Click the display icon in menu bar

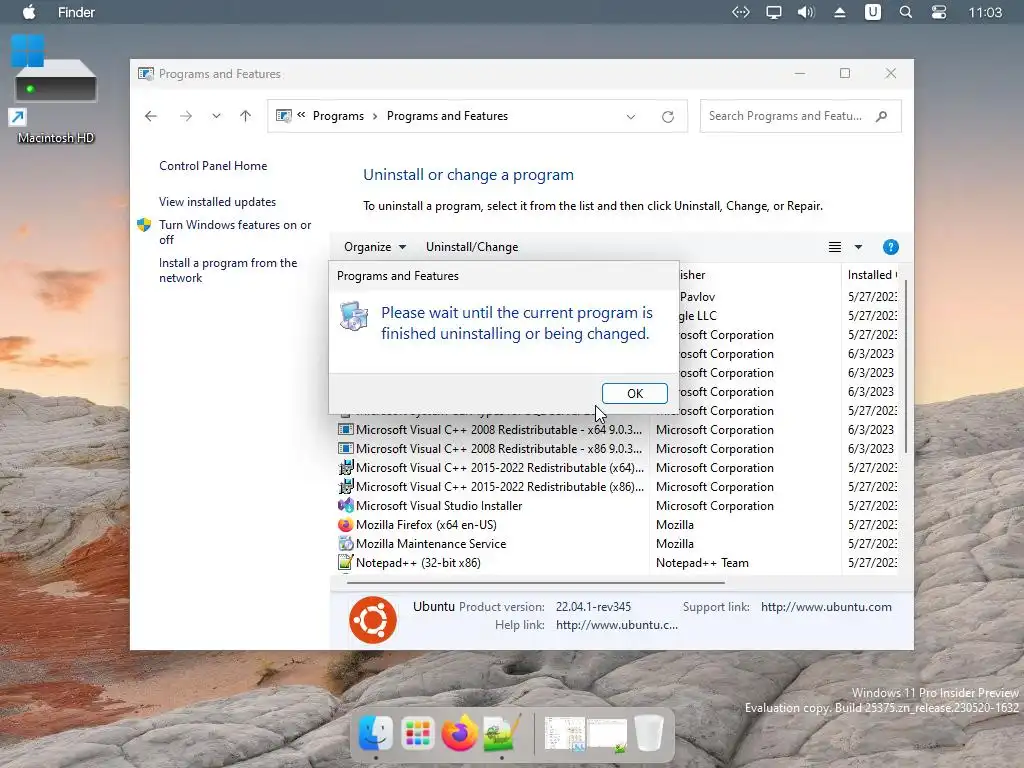[774, 12]
